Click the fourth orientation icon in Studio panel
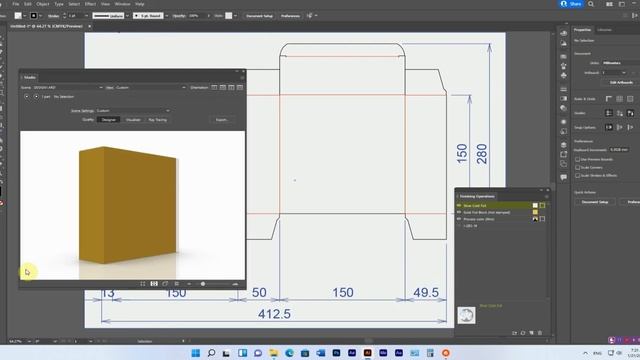Image resolution: width=640 pixels, height=360 pixels. (240, 87)
